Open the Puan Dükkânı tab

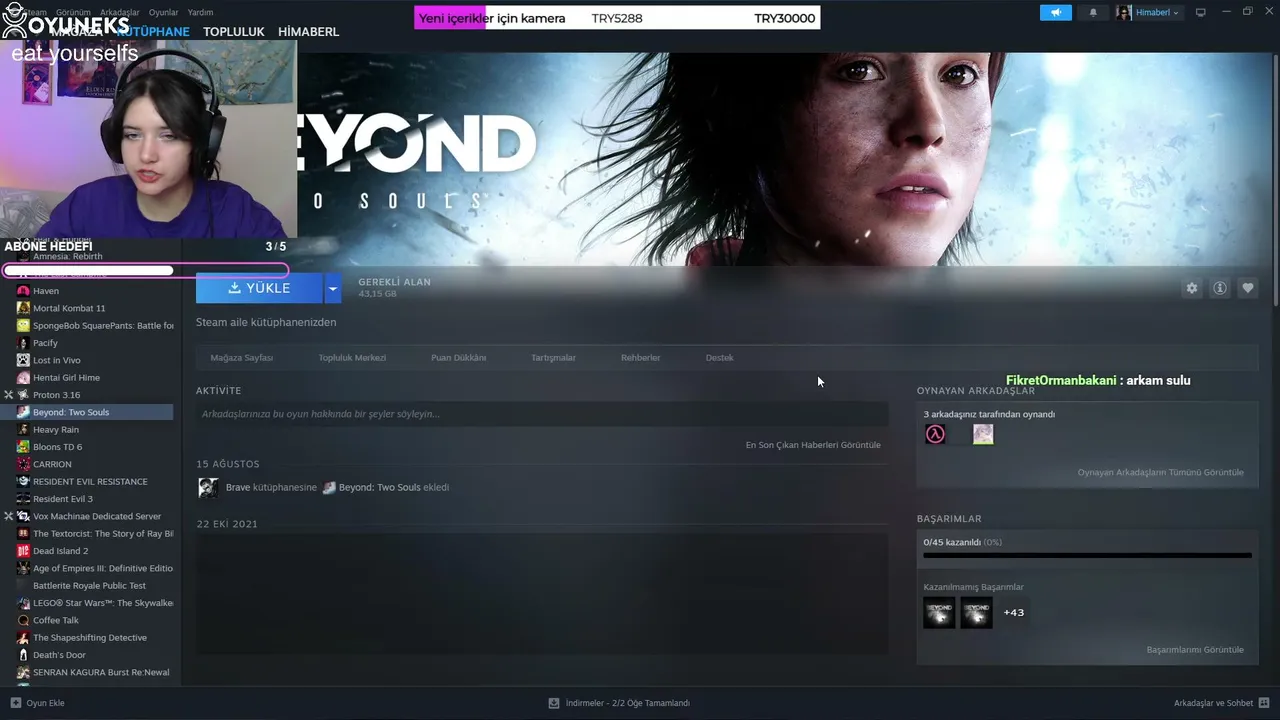click(458, 358)
